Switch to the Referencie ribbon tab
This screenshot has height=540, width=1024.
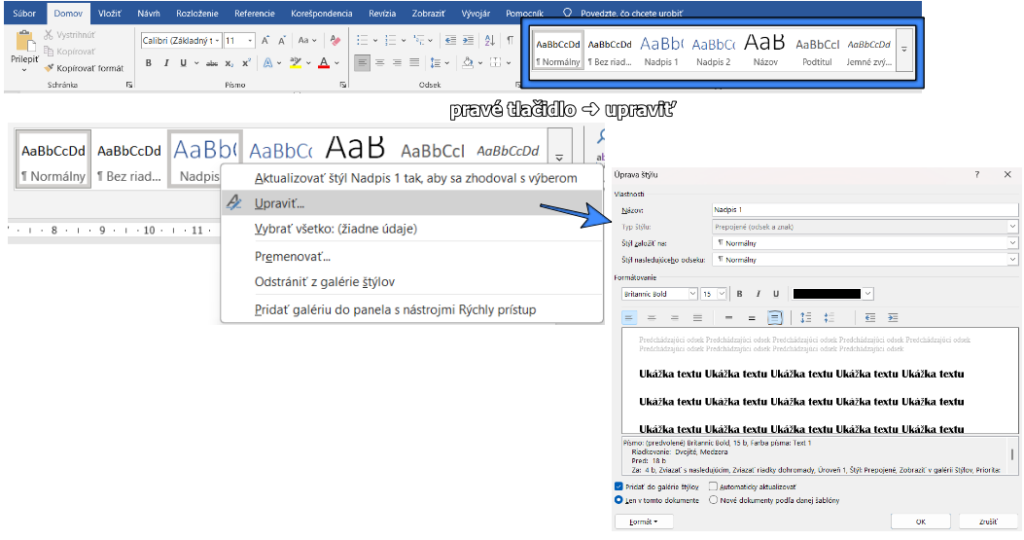tap(254, 14)
